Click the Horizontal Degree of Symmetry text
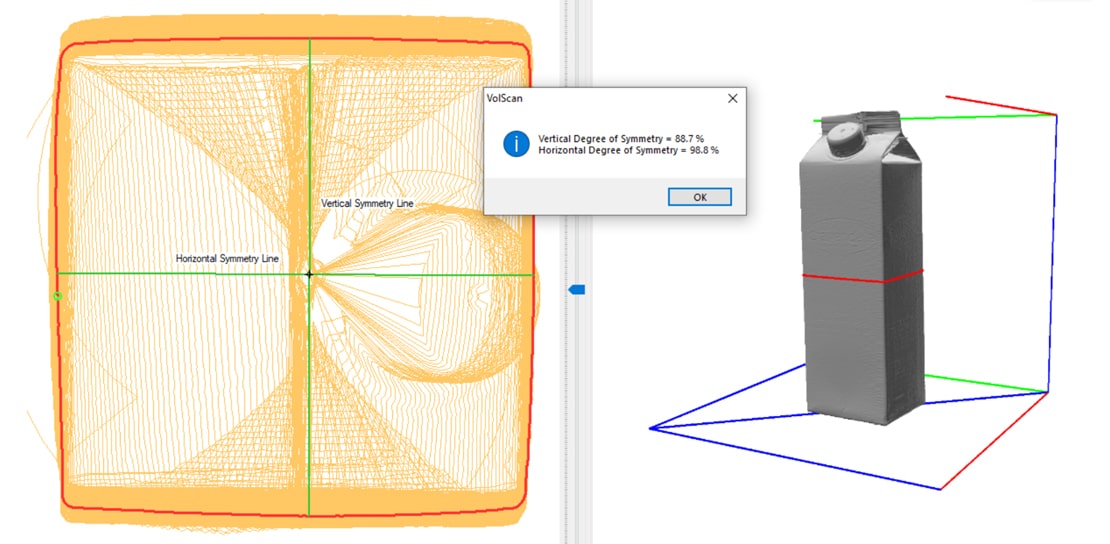The height and width of the screenshot is (544, 1110). [628, 150]
